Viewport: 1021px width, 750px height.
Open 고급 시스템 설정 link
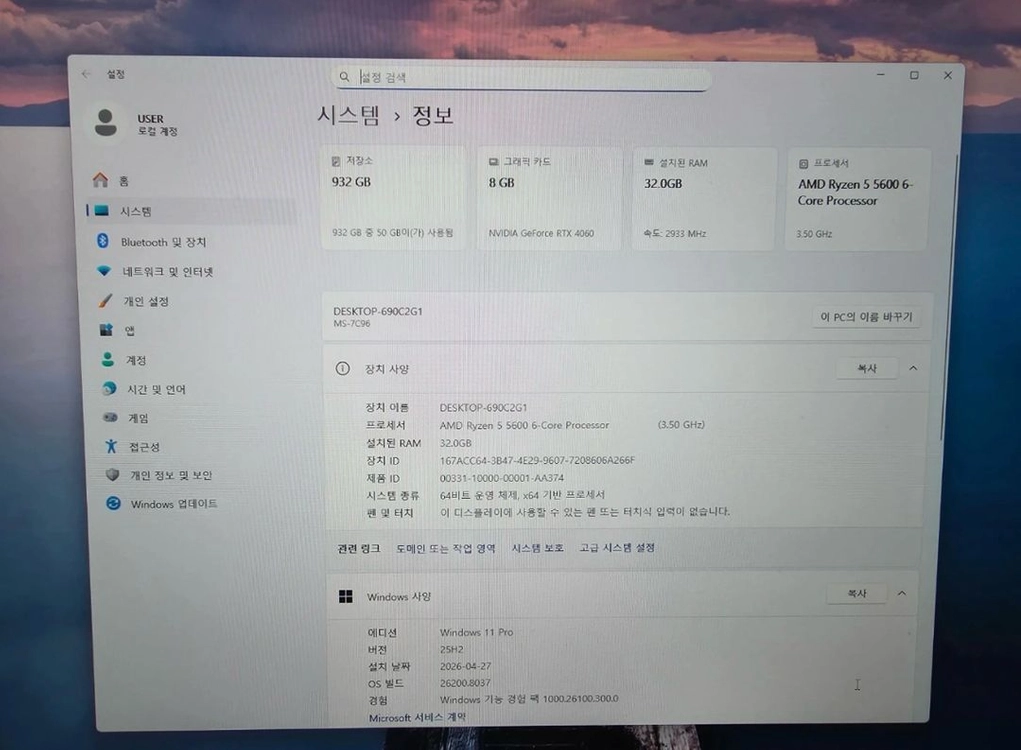(x=617, y=548)
